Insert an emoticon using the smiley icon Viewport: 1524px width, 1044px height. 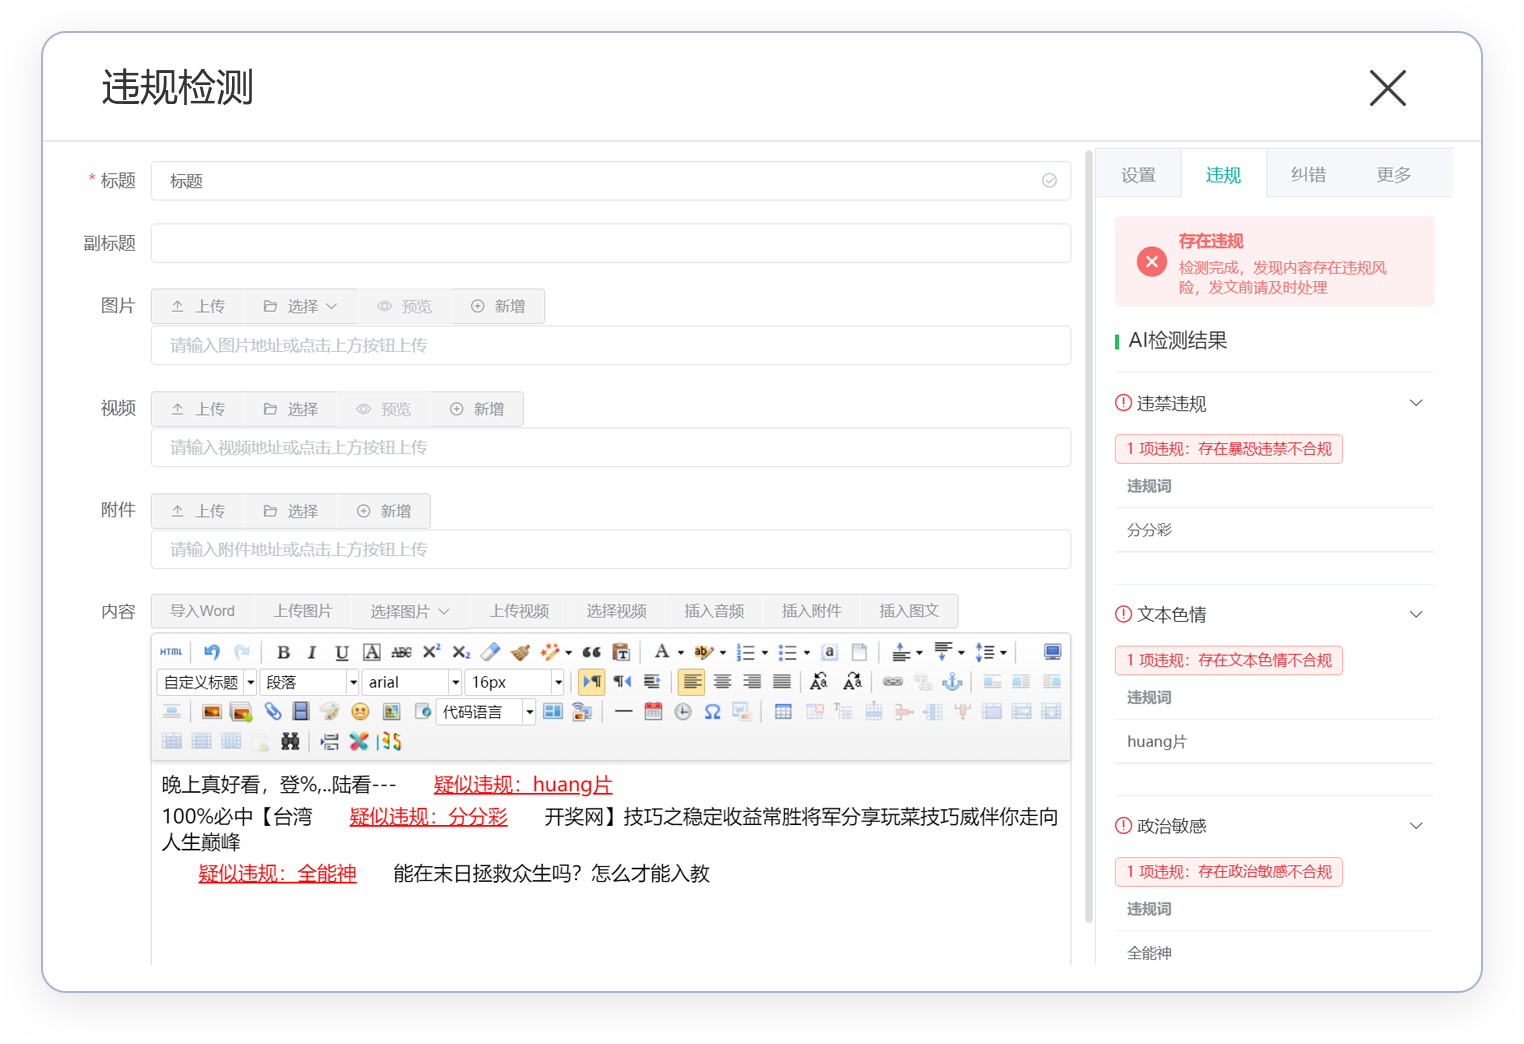tap(360, 712)
